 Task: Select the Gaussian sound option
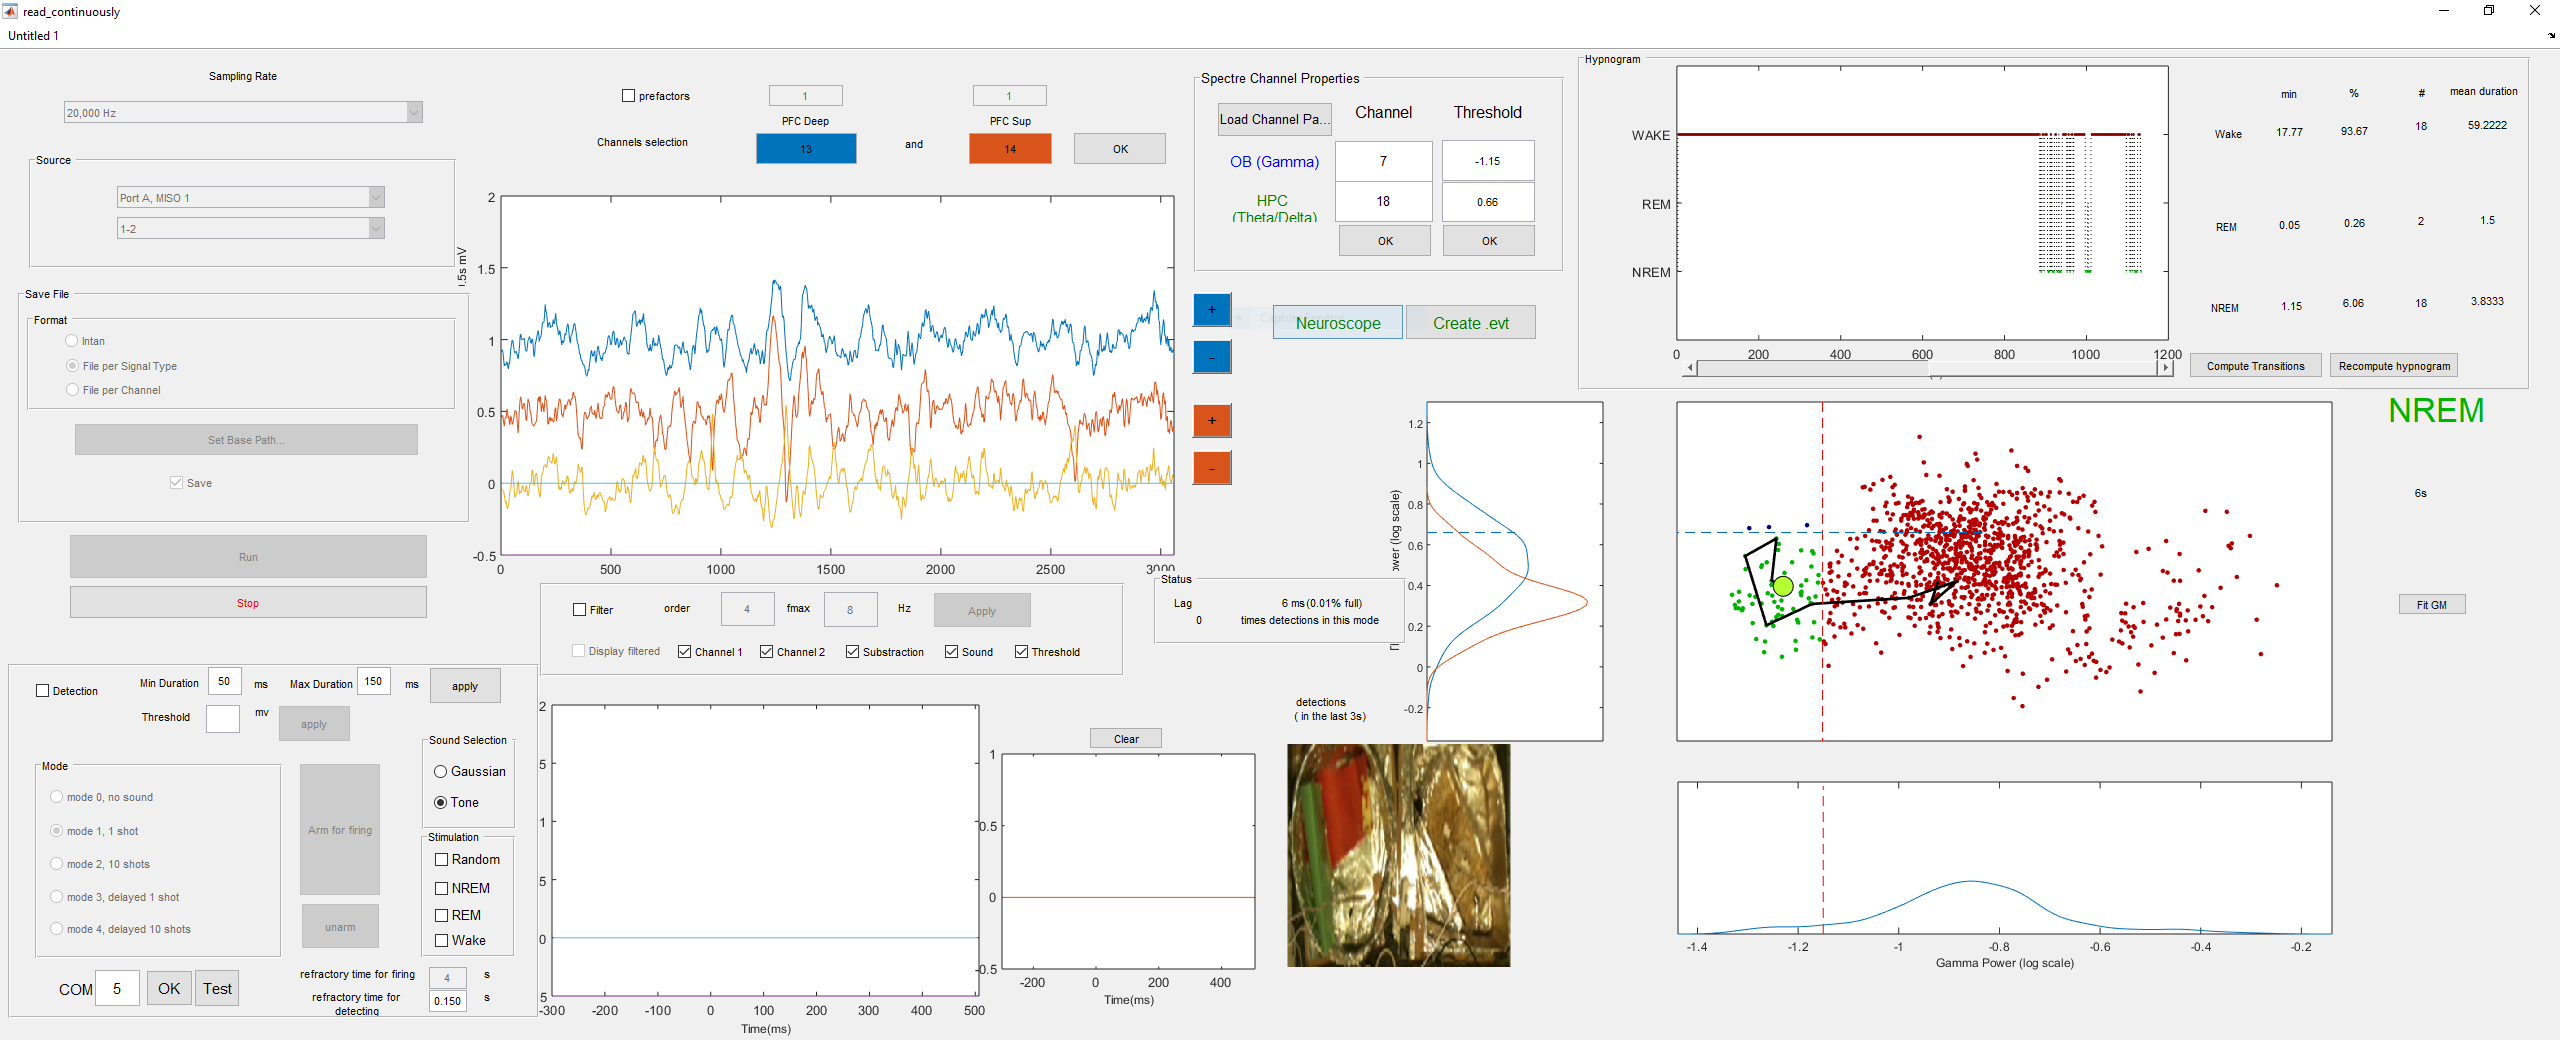click(x=440, y=771)
